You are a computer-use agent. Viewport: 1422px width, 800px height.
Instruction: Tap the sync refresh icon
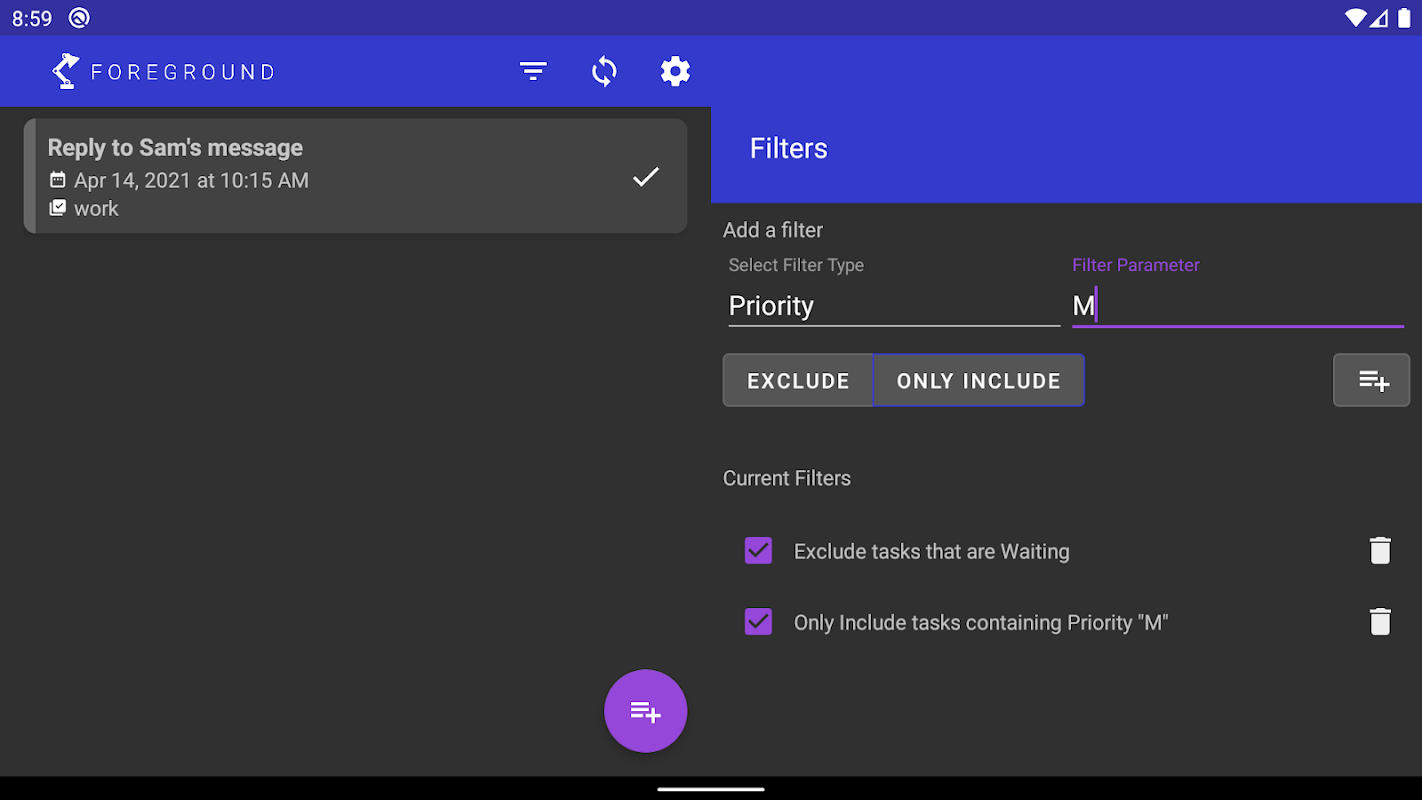[x=604, y=71]
